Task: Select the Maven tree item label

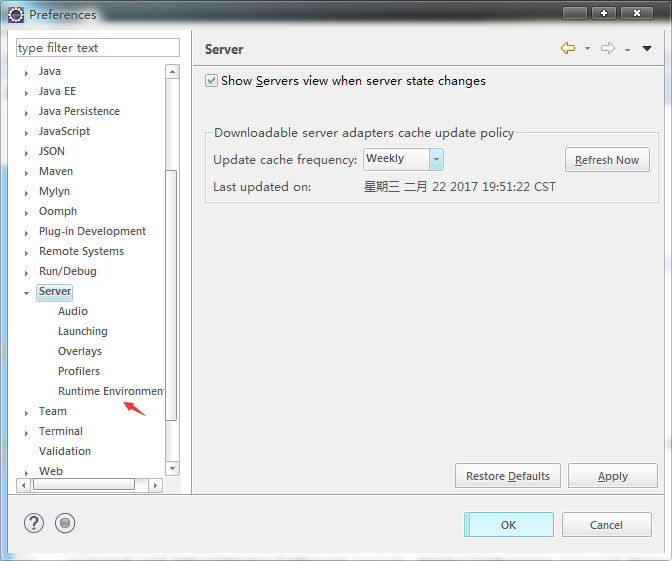Action: coord(56,171)
